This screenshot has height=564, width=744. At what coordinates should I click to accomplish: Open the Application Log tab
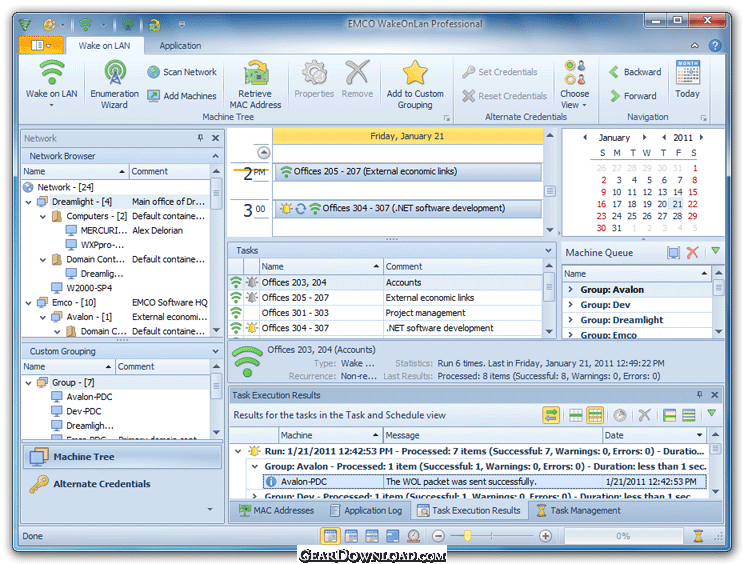coord(366,510)
